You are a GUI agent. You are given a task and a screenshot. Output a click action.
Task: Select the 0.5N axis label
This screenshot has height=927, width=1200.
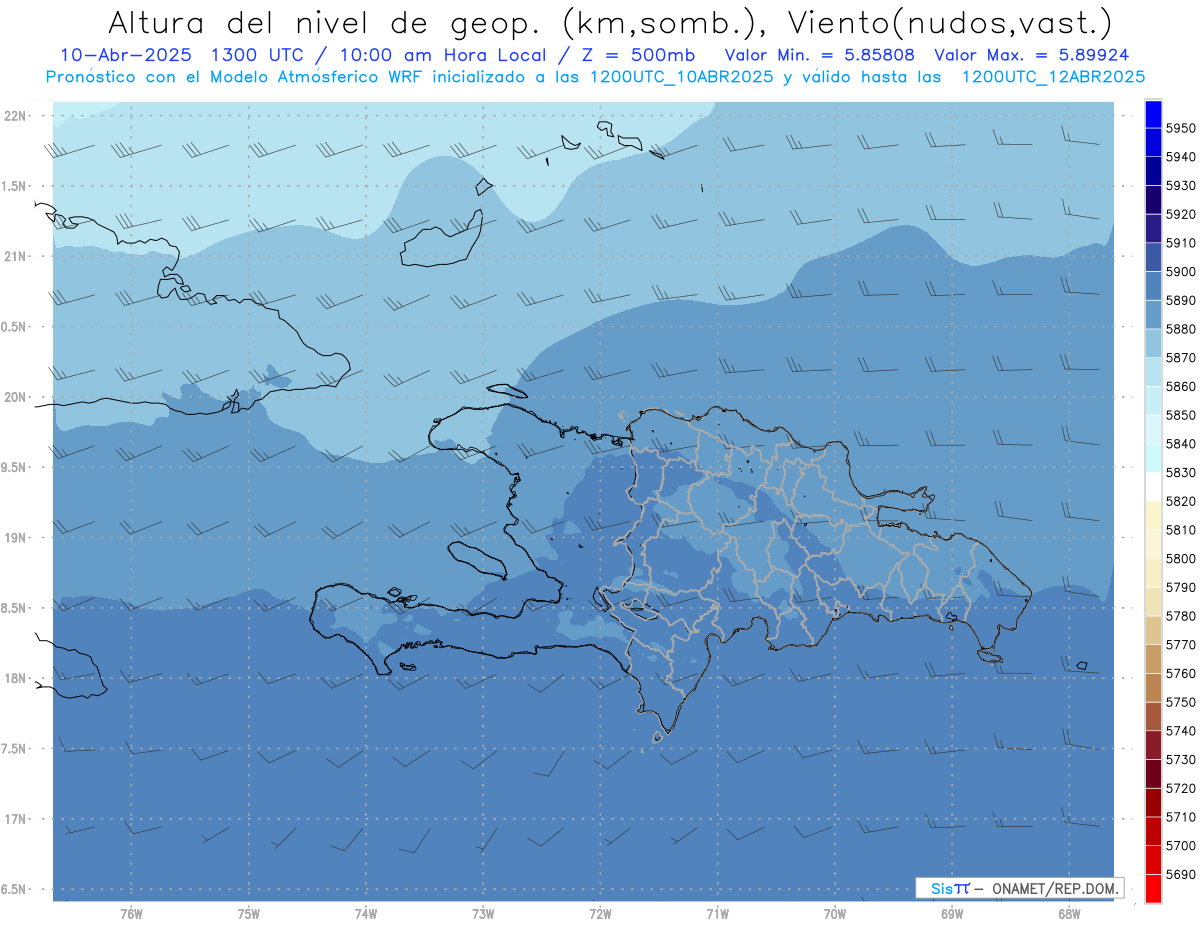[x=13, y=327]
